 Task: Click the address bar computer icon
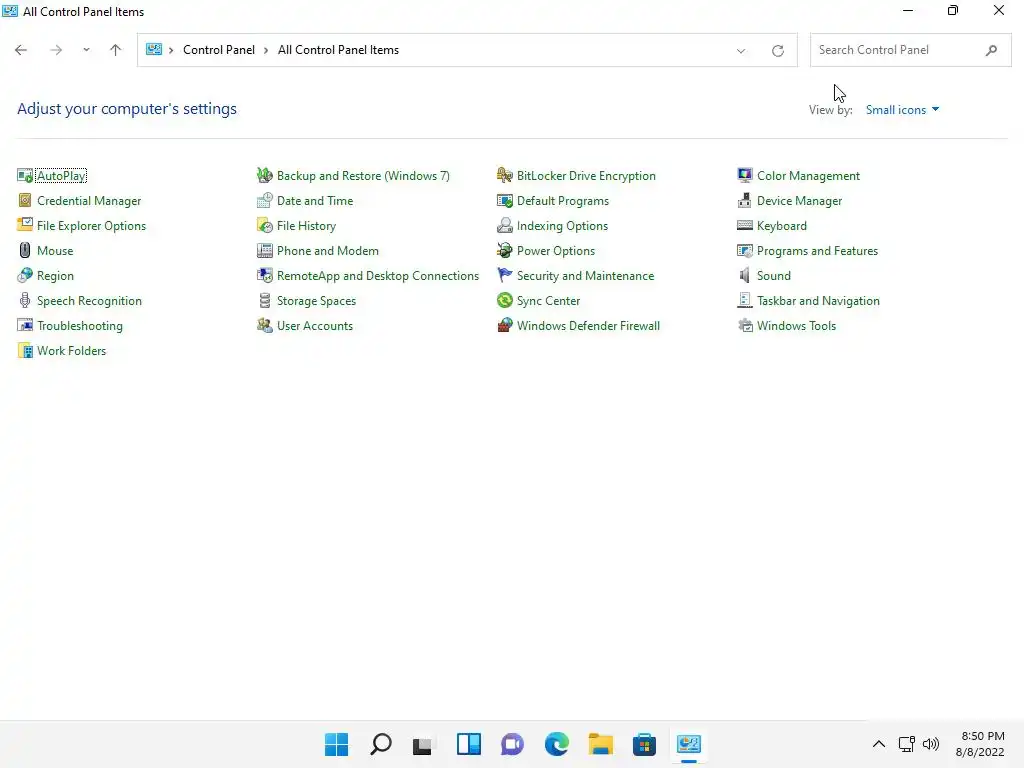153,50
